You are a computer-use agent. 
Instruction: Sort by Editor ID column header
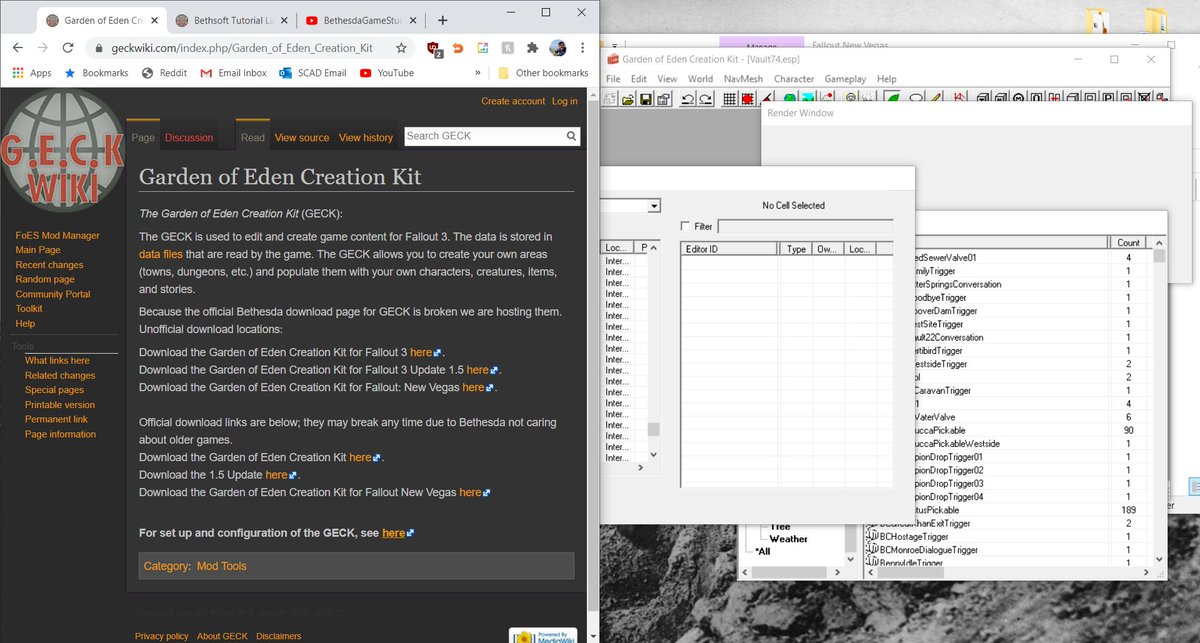[729, 249]
